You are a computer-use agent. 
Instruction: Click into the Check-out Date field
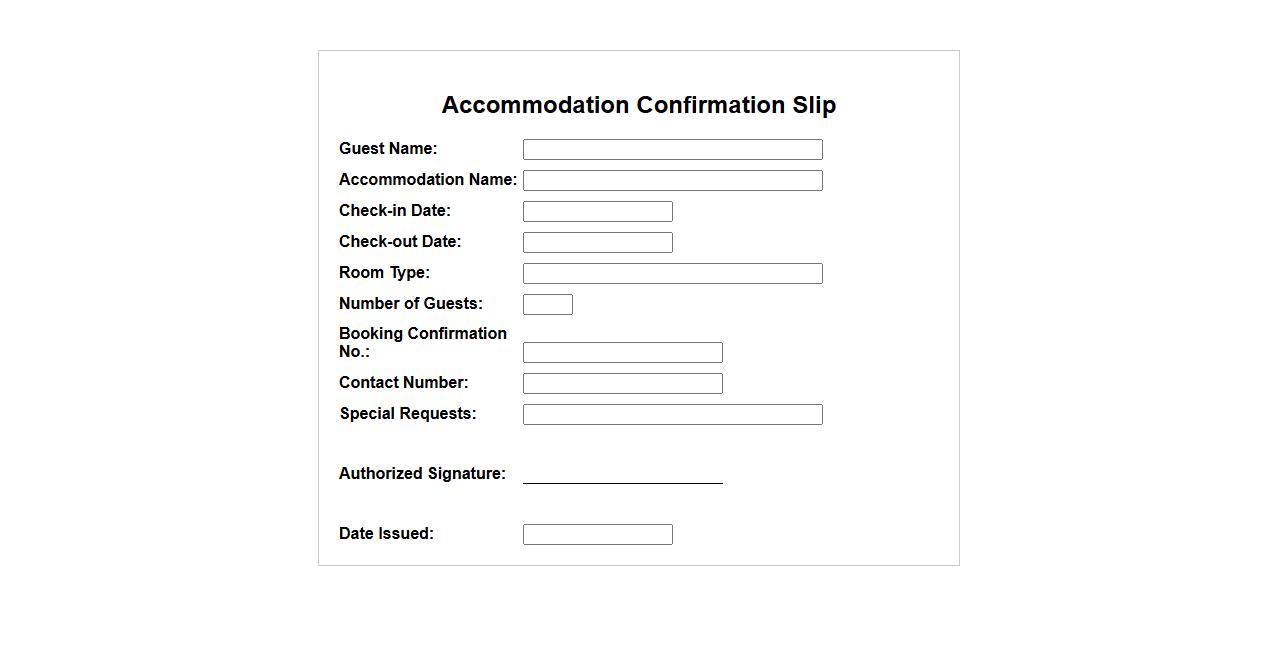click(x=597, y=243)
